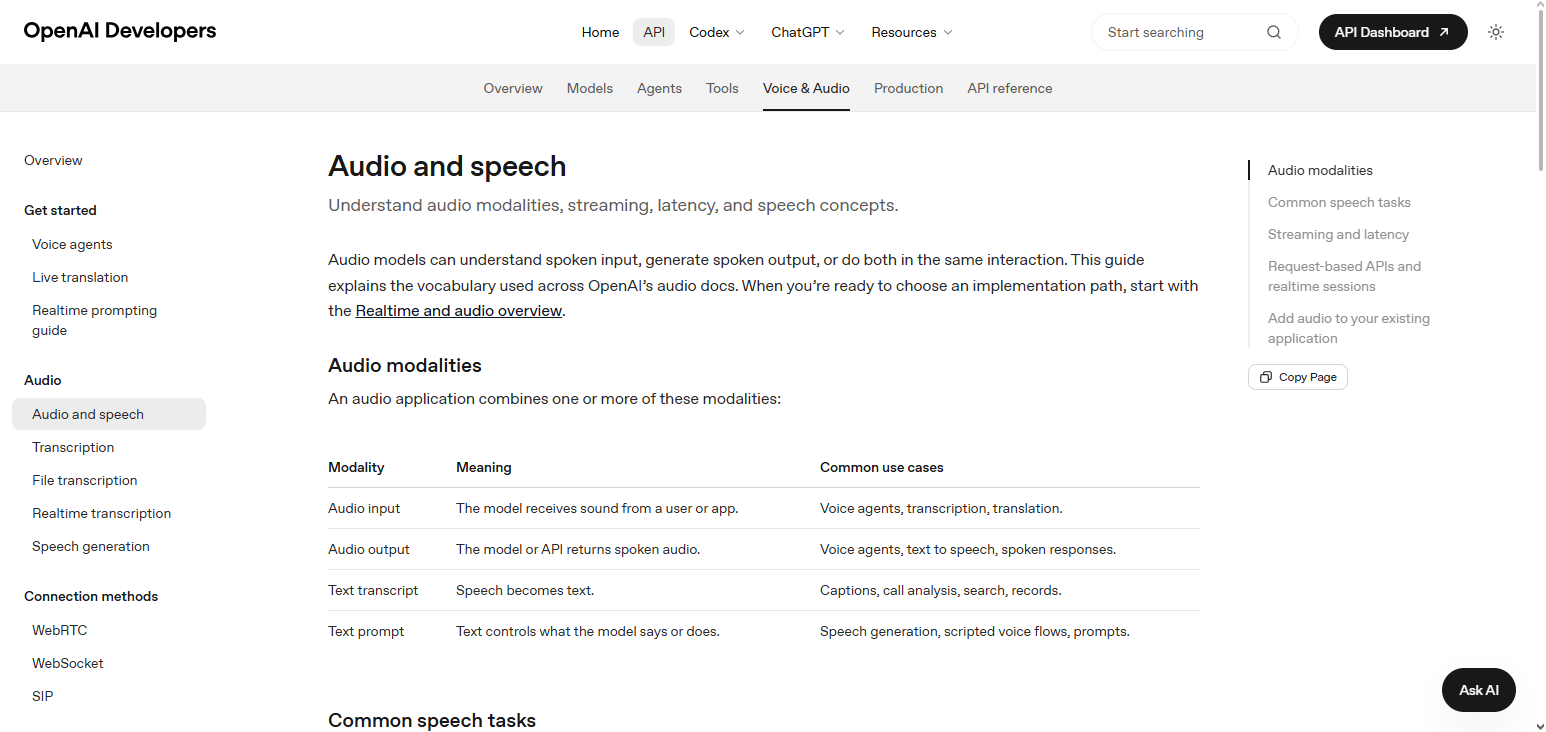Screen dimensions: 1546x732
Task: Open the Ask AI chat button
Action: point(1479,690)
